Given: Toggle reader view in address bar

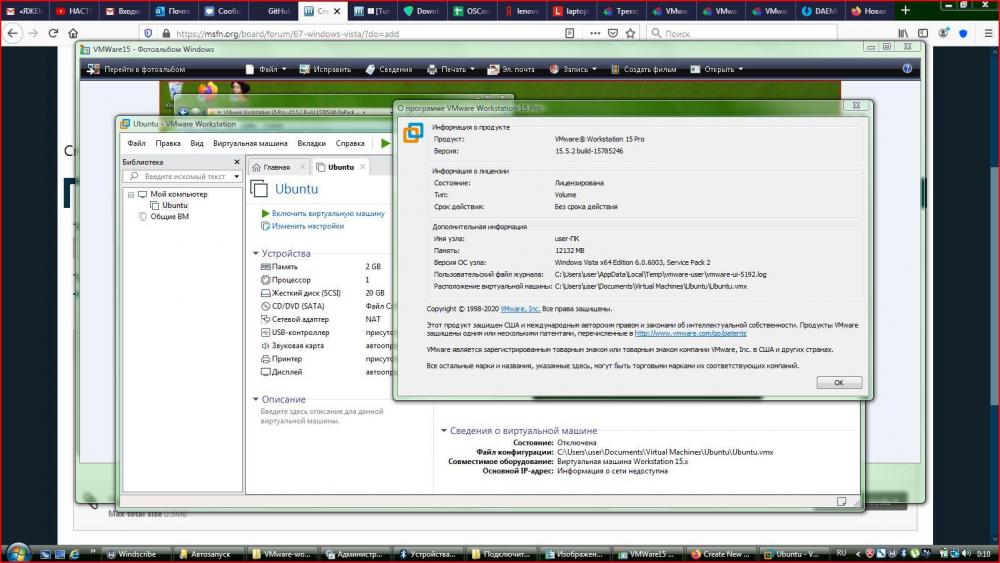Looking at the screenshot, I should (x=570, y=33).
